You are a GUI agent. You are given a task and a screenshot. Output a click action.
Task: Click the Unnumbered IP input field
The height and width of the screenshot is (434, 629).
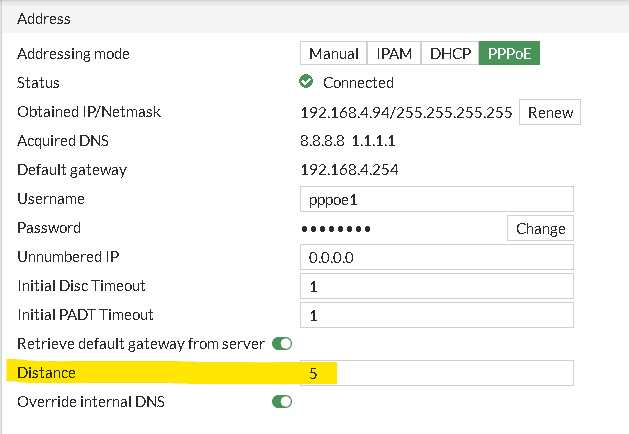coord(437,257)
